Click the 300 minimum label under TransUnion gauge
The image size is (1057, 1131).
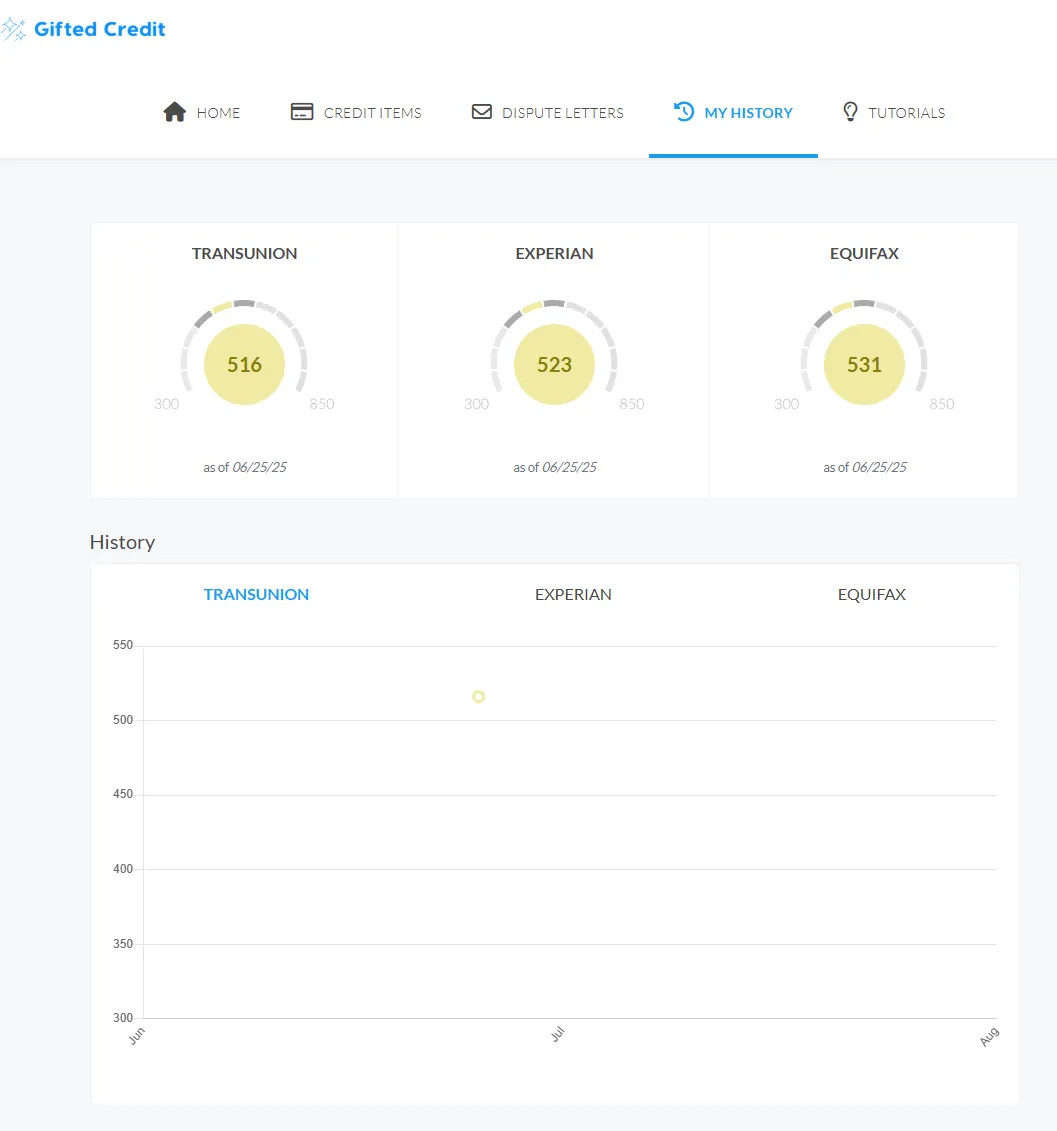pos(167,404)
